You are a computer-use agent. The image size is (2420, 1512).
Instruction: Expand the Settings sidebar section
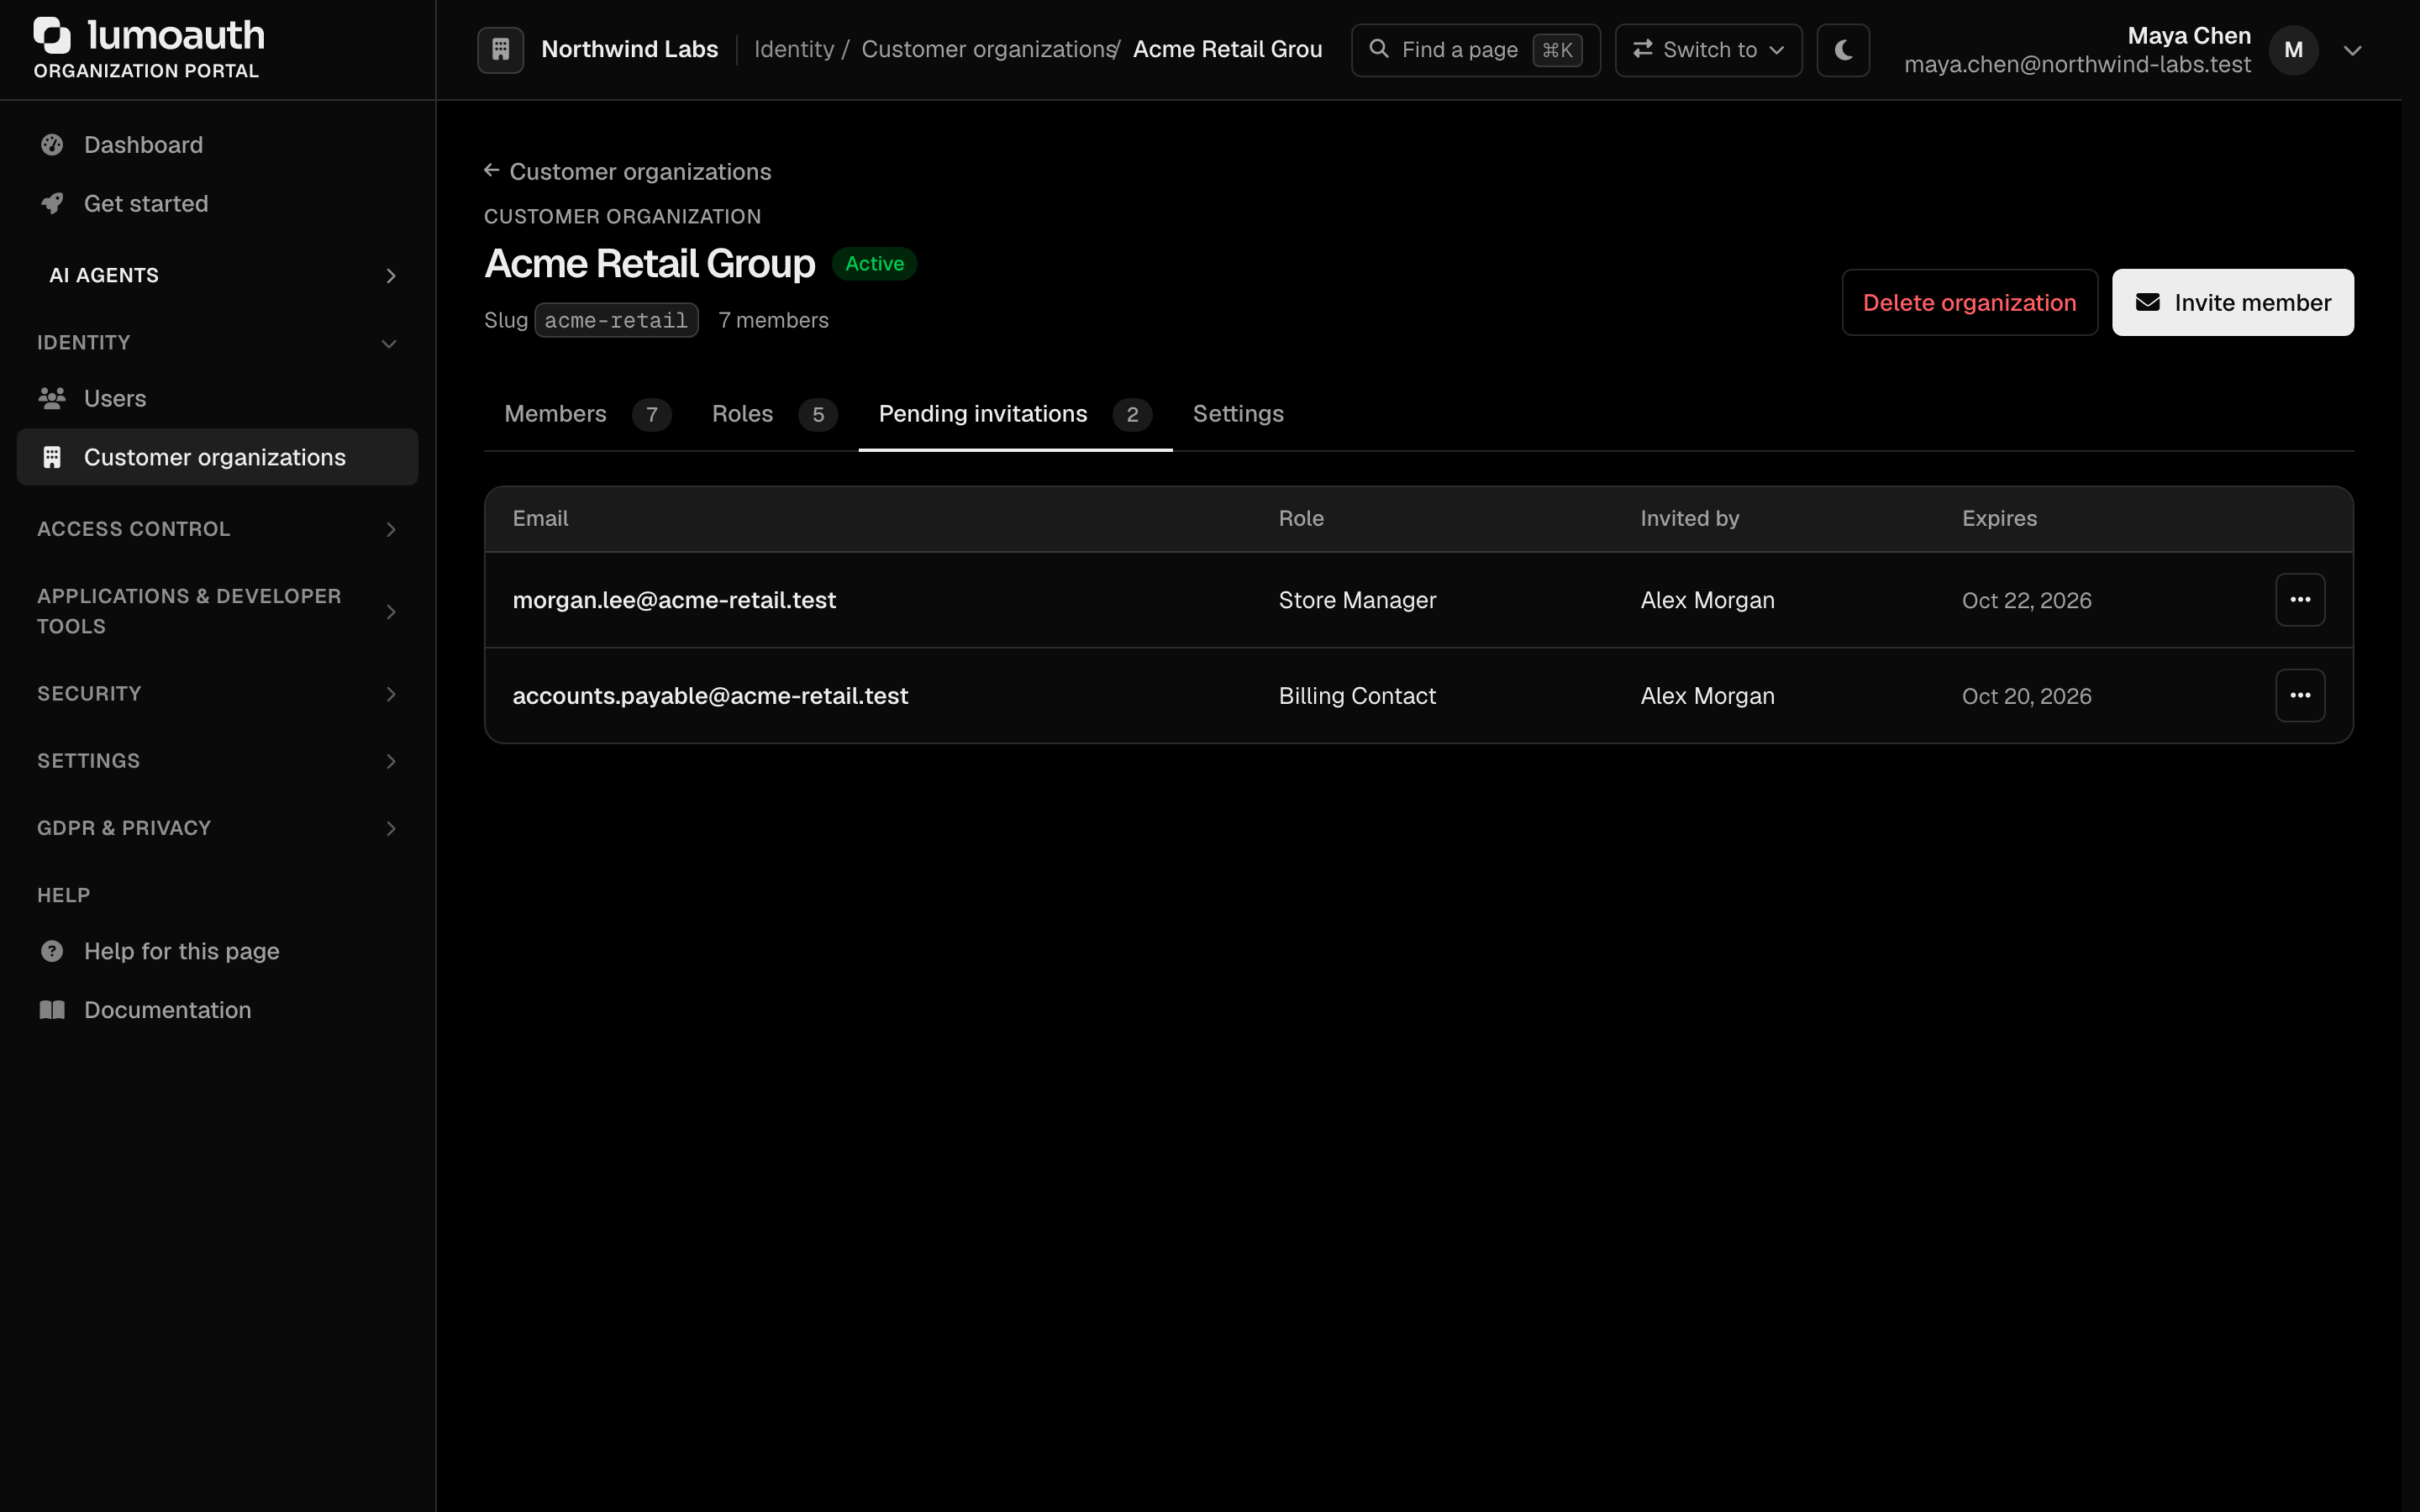(x=218, y=761)
